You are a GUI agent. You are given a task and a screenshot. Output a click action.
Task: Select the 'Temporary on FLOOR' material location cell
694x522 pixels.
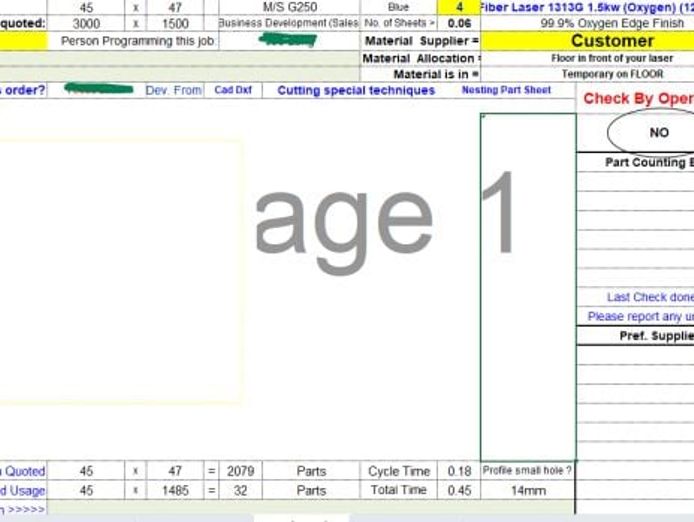click(x=612, y=74)
